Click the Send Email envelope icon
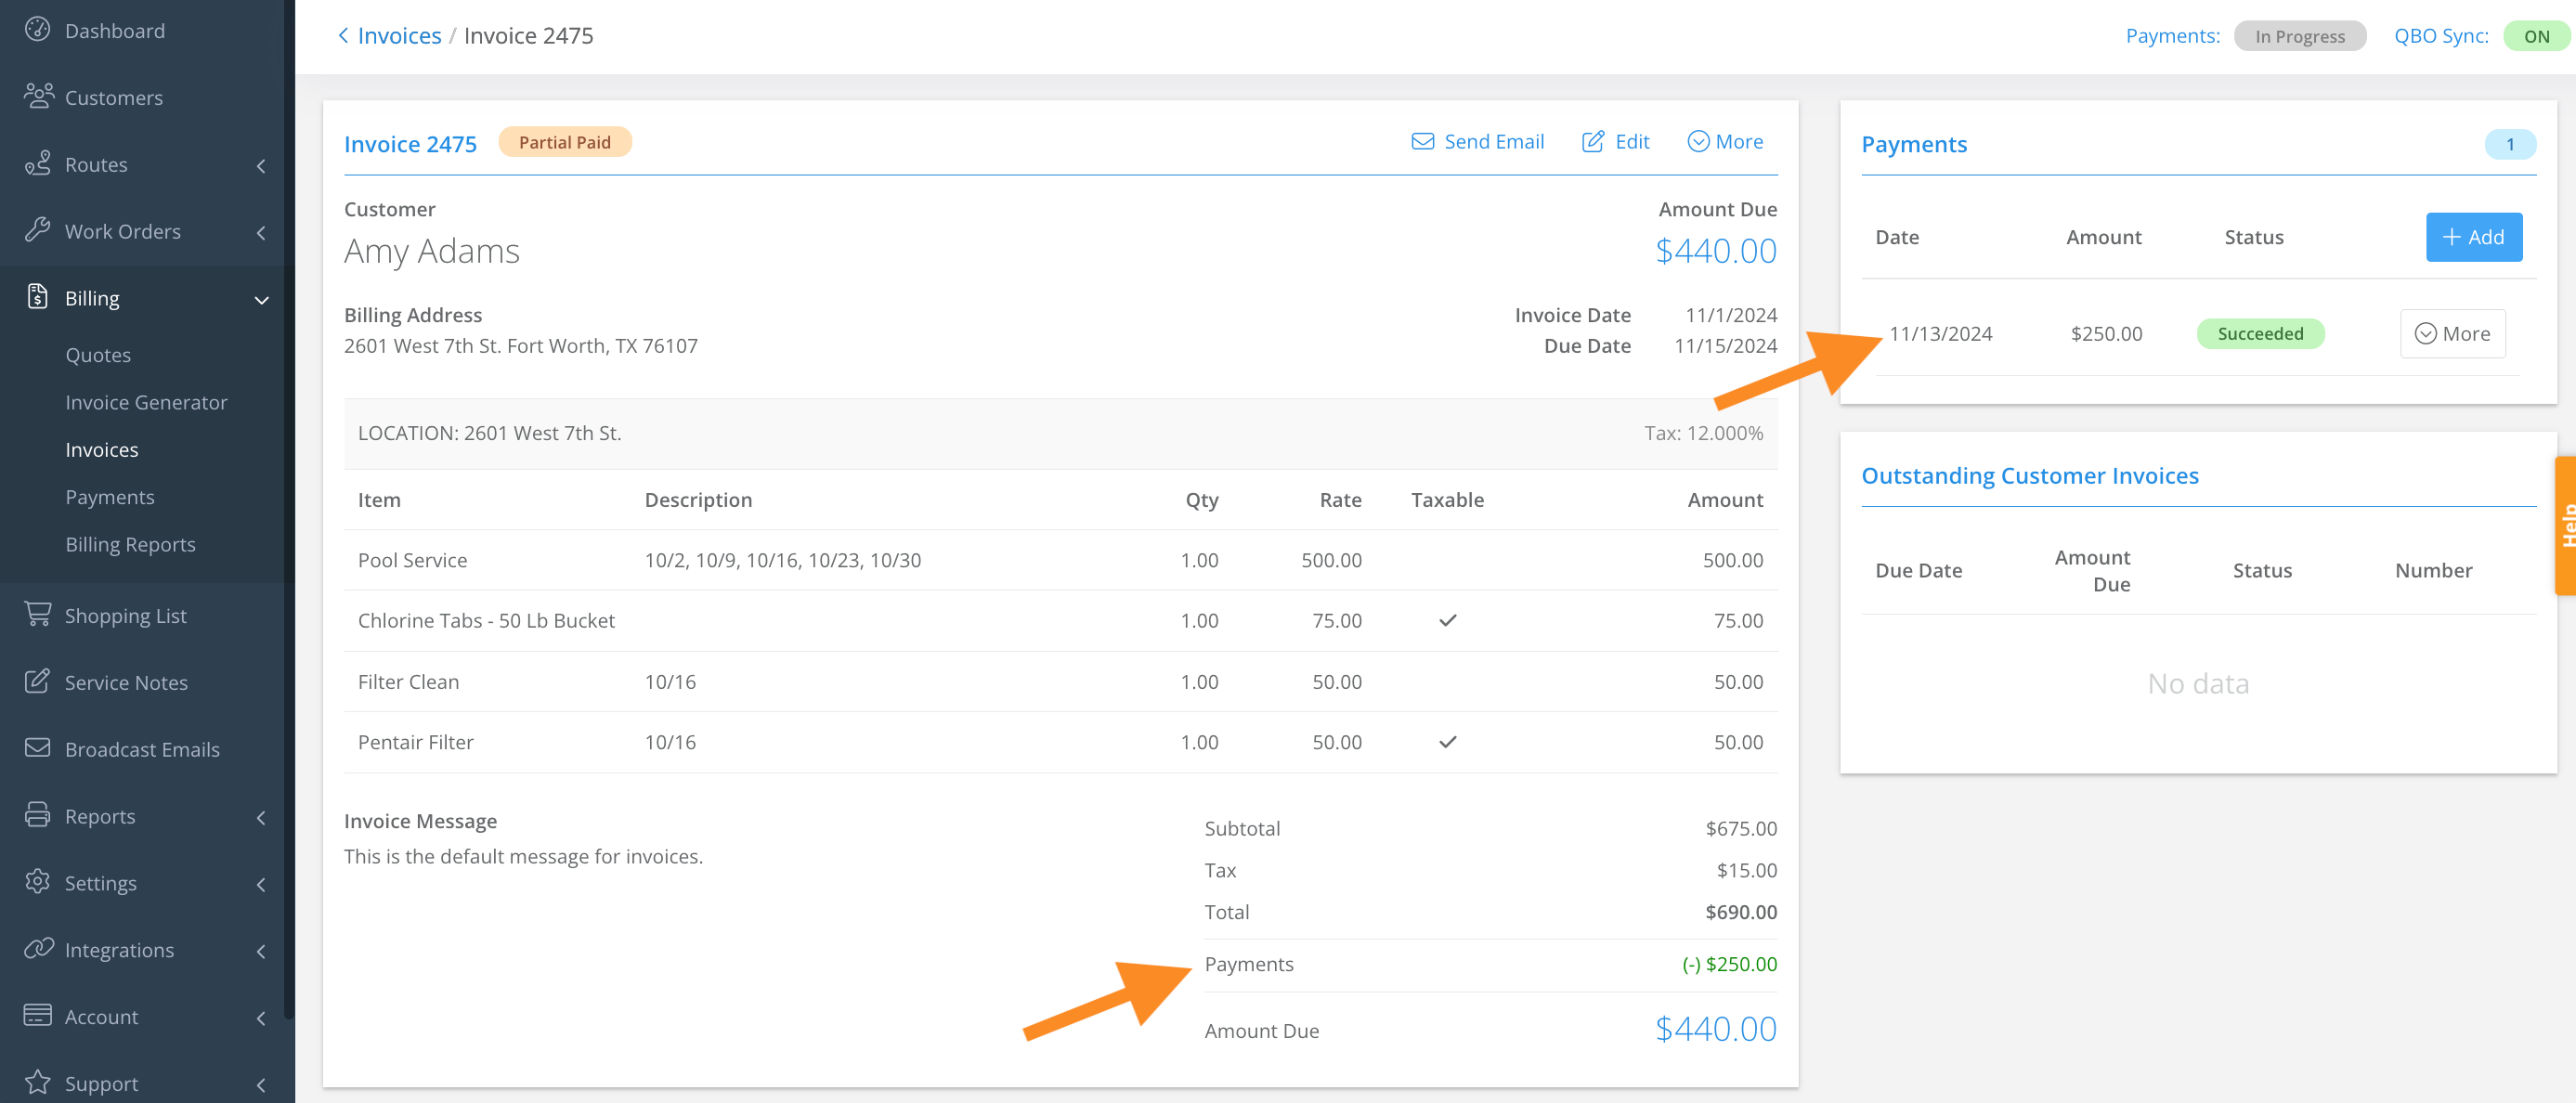 (1422, 142)
